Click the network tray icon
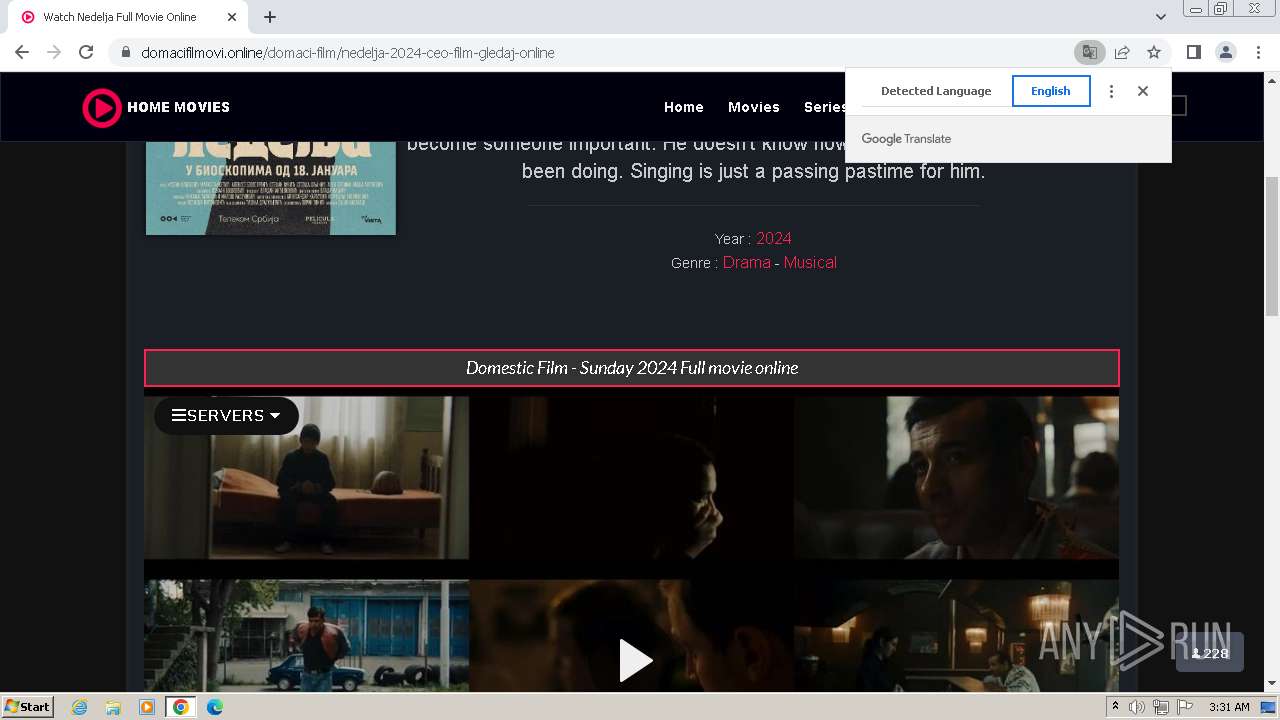This screenshot has height=720, width=1280. [1160, 707]
